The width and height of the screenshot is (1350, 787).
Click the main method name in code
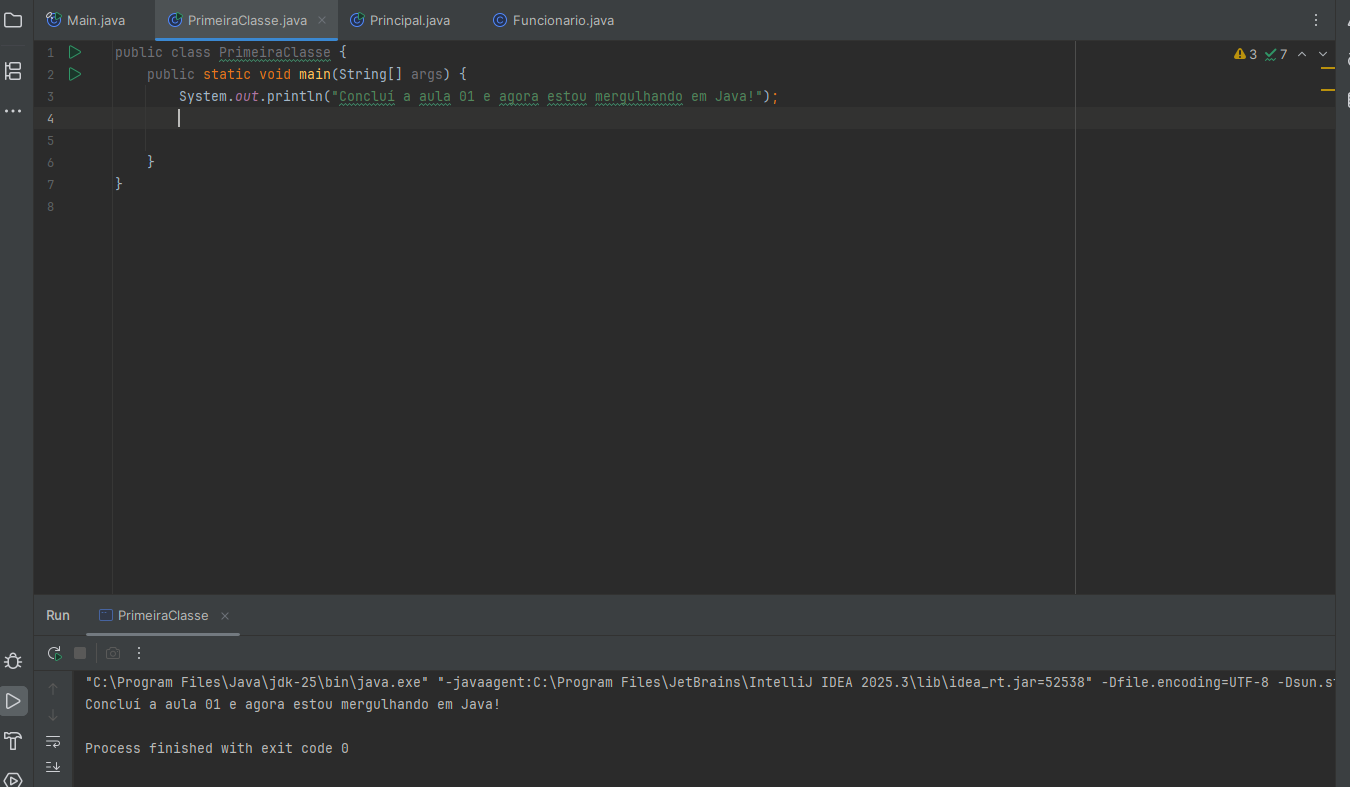point(315,74)
